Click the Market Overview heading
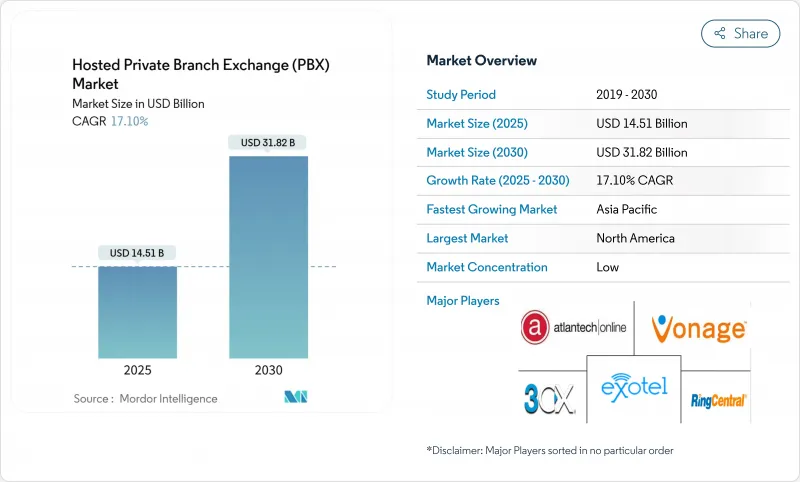 [481, 61]
